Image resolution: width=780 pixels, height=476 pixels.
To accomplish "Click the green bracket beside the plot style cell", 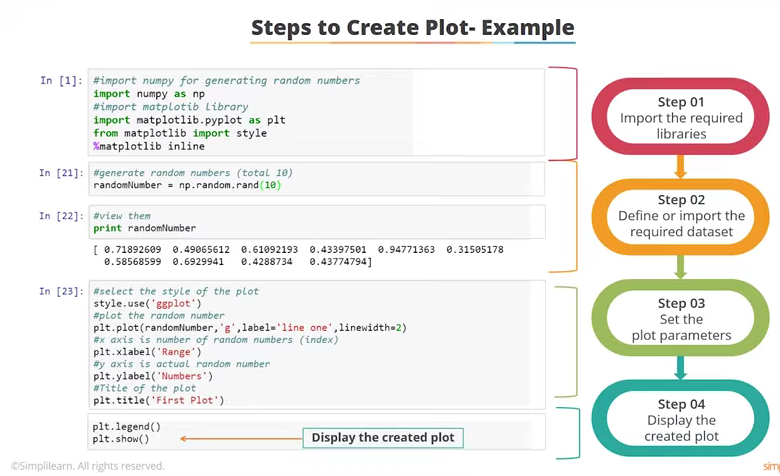I will click(572, 343).
